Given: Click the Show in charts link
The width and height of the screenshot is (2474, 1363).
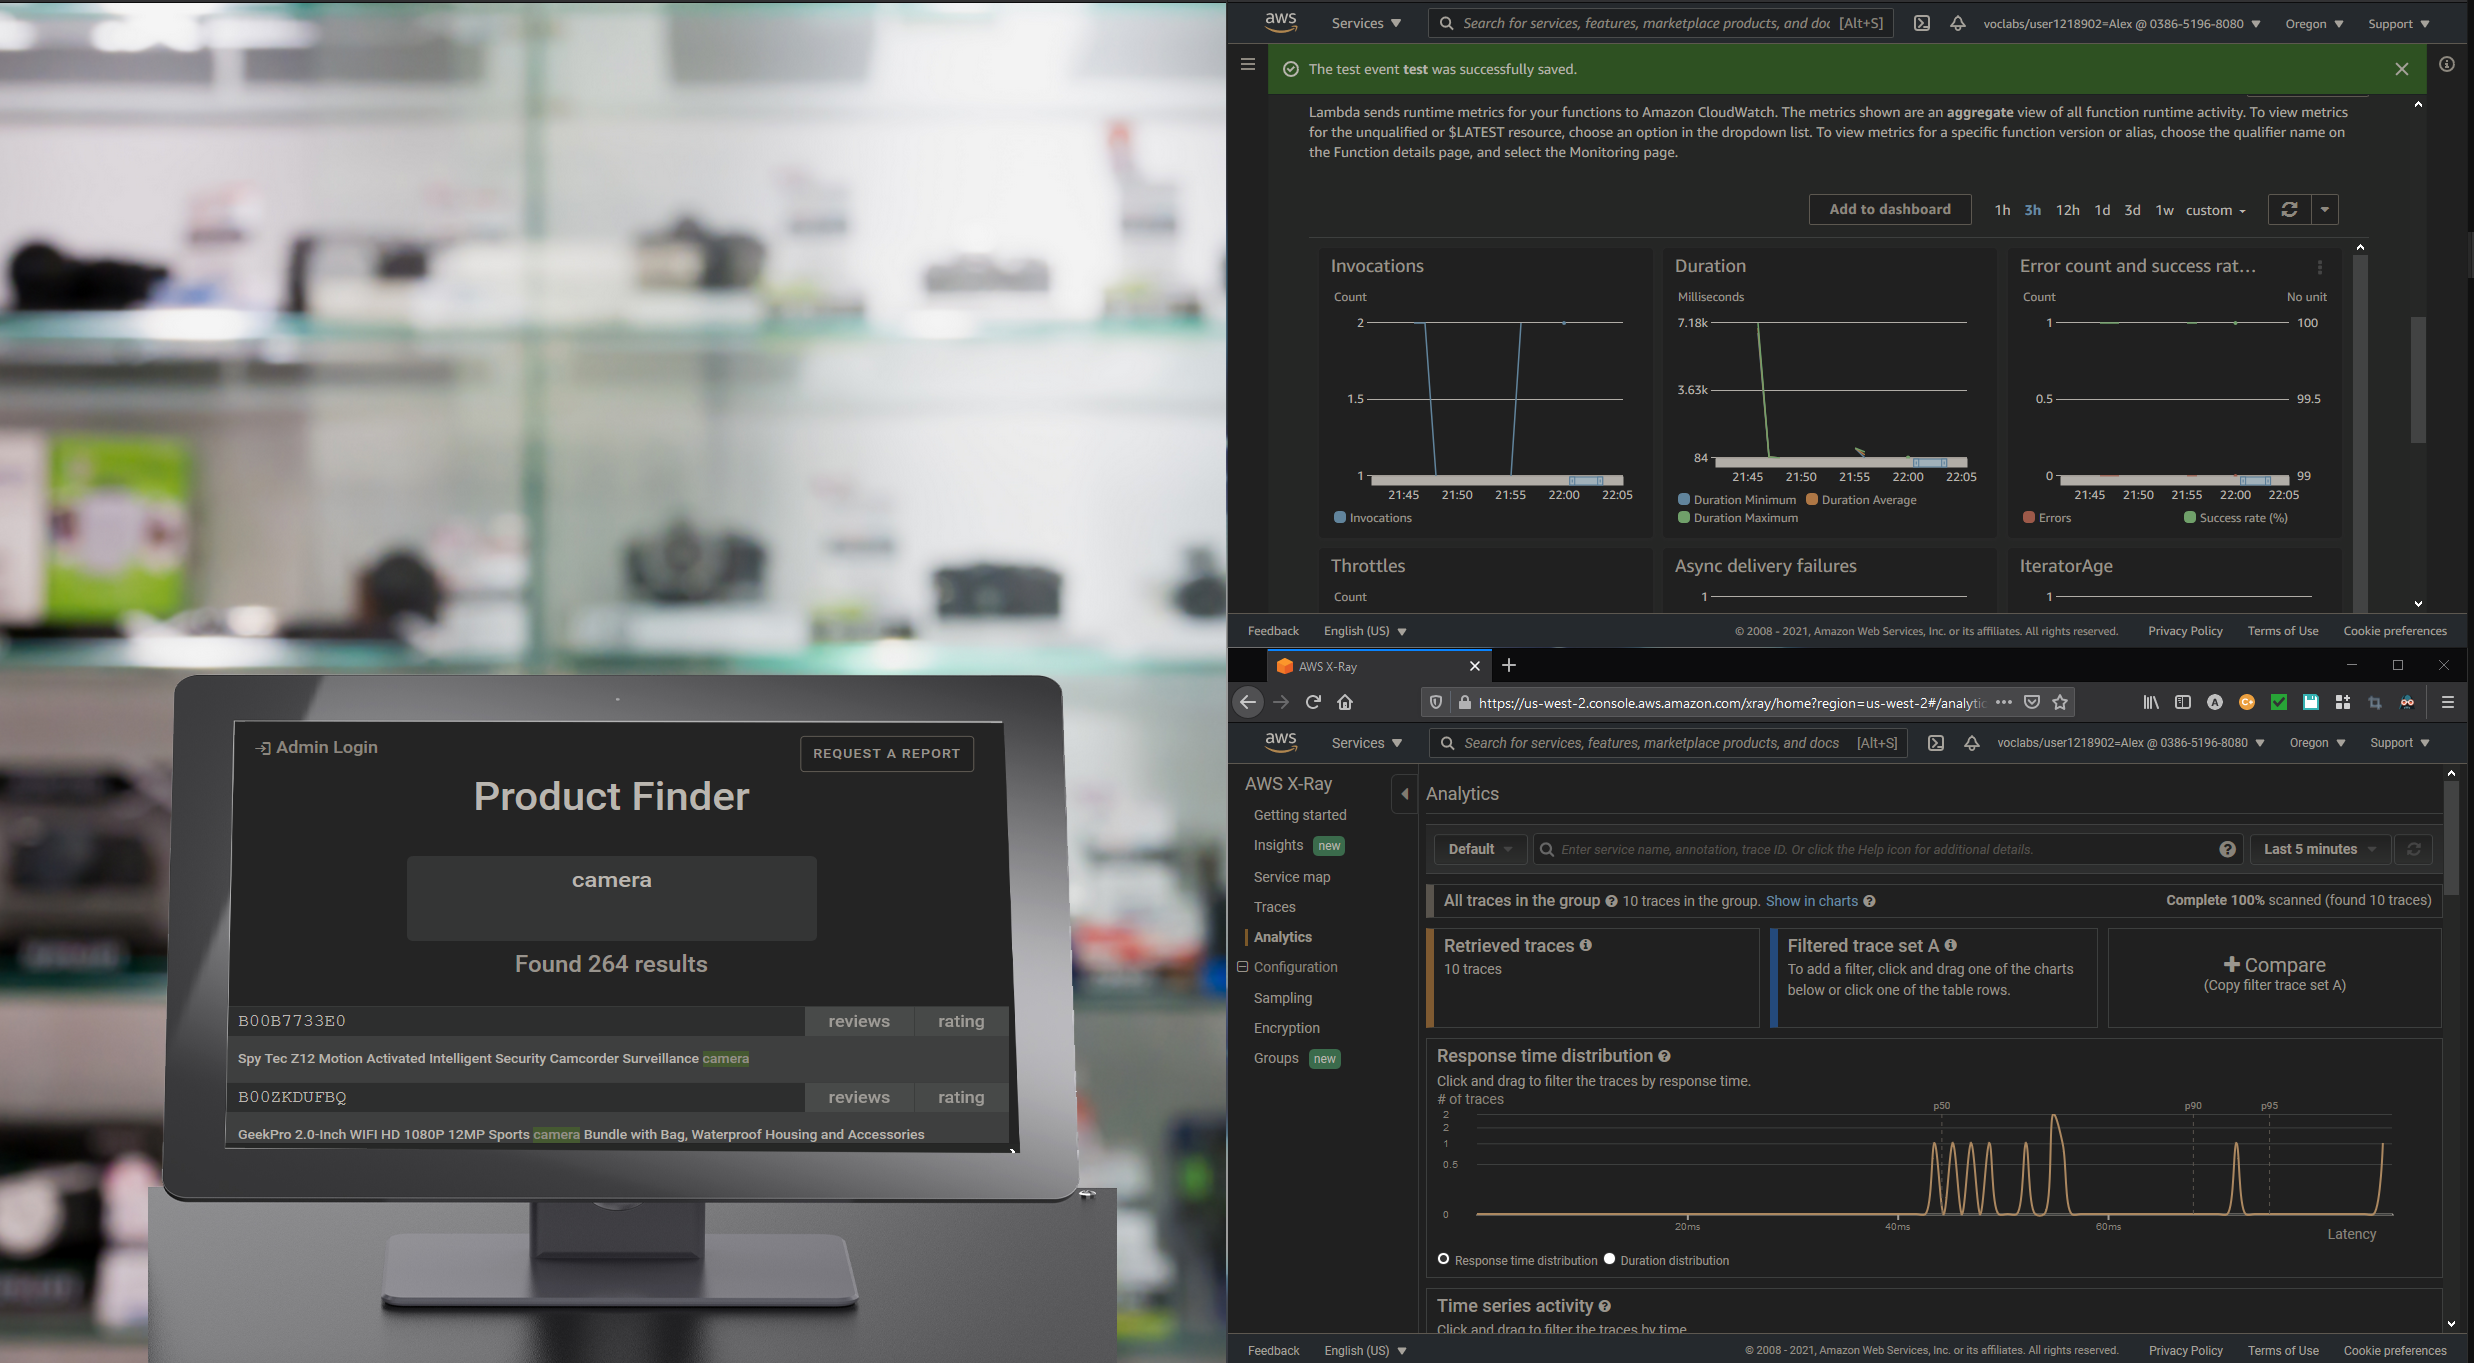Looking at the screenshot, I should pyautogui.click(x=1811, y=901).
